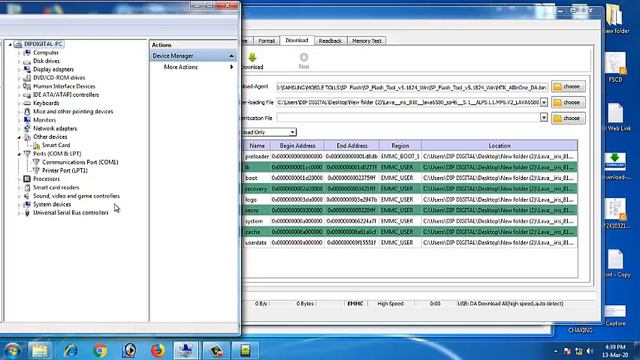This screenshot has height=360, width=640.
Task: Select the Disk drives icon in the tree
Action: 27,61
